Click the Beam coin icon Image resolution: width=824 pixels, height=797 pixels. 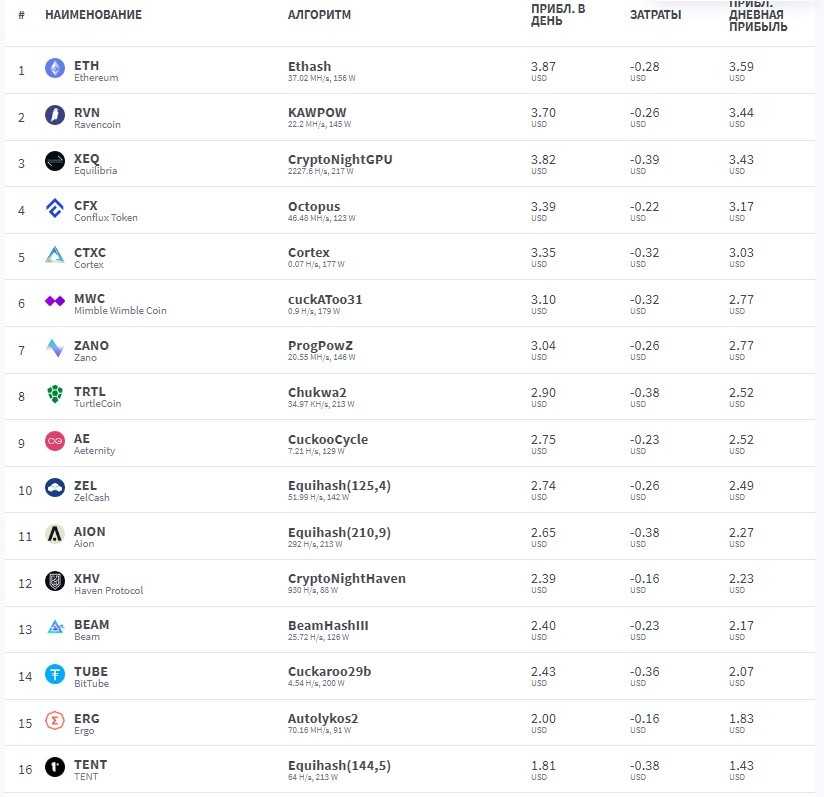[55, 627]
